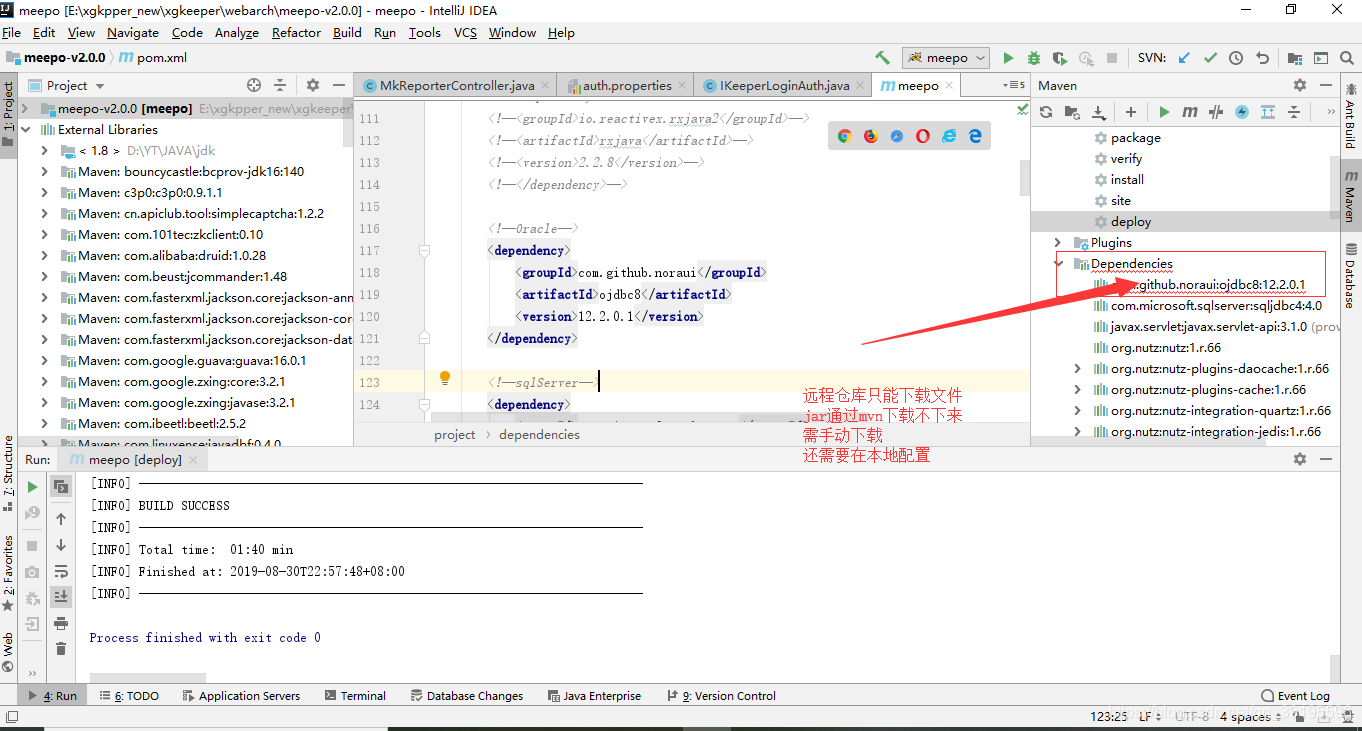Print Run console output icon

[x=61, y=623]
